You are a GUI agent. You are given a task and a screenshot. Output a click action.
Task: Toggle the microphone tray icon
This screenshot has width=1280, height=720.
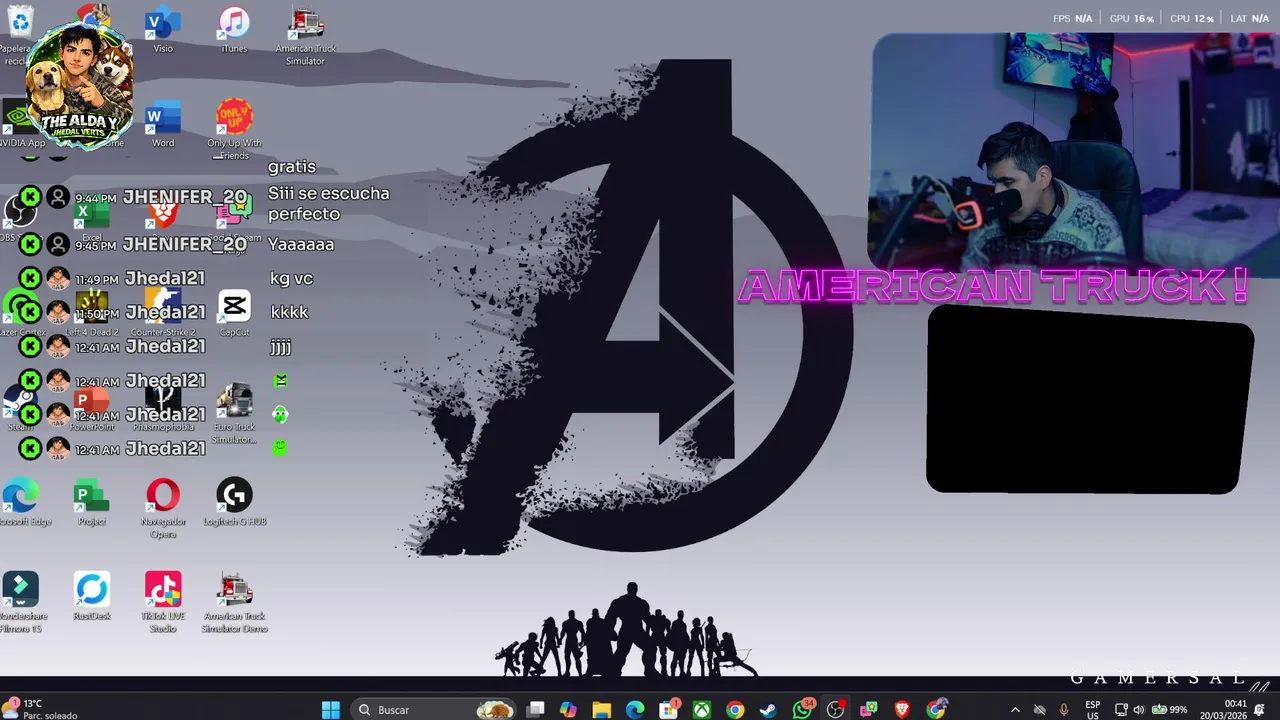1063,710
